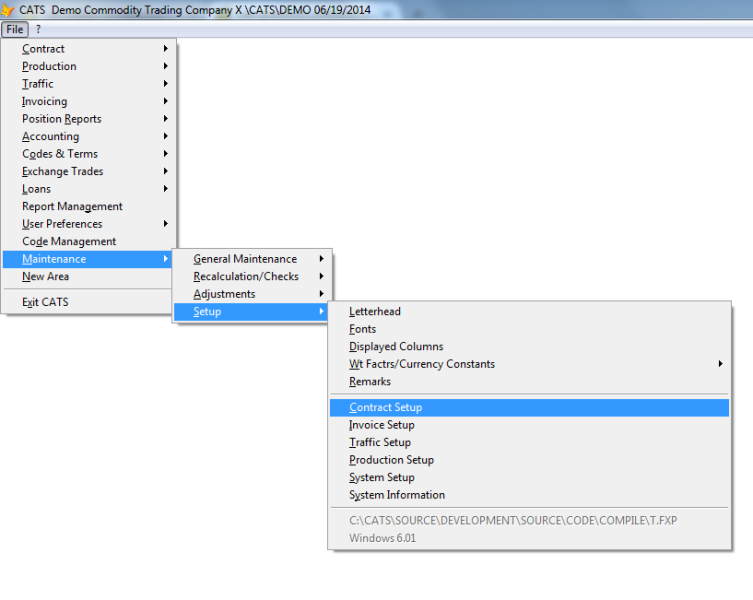Click the CATS application icon in title bar
Viewport: 753px width, 600px height.
[7, 10]
